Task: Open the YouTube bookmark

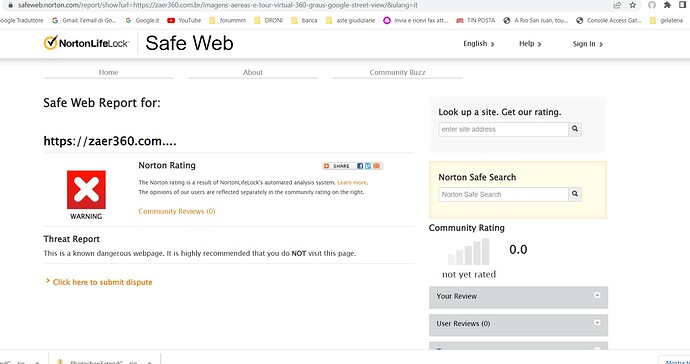Action: (184, 20)
